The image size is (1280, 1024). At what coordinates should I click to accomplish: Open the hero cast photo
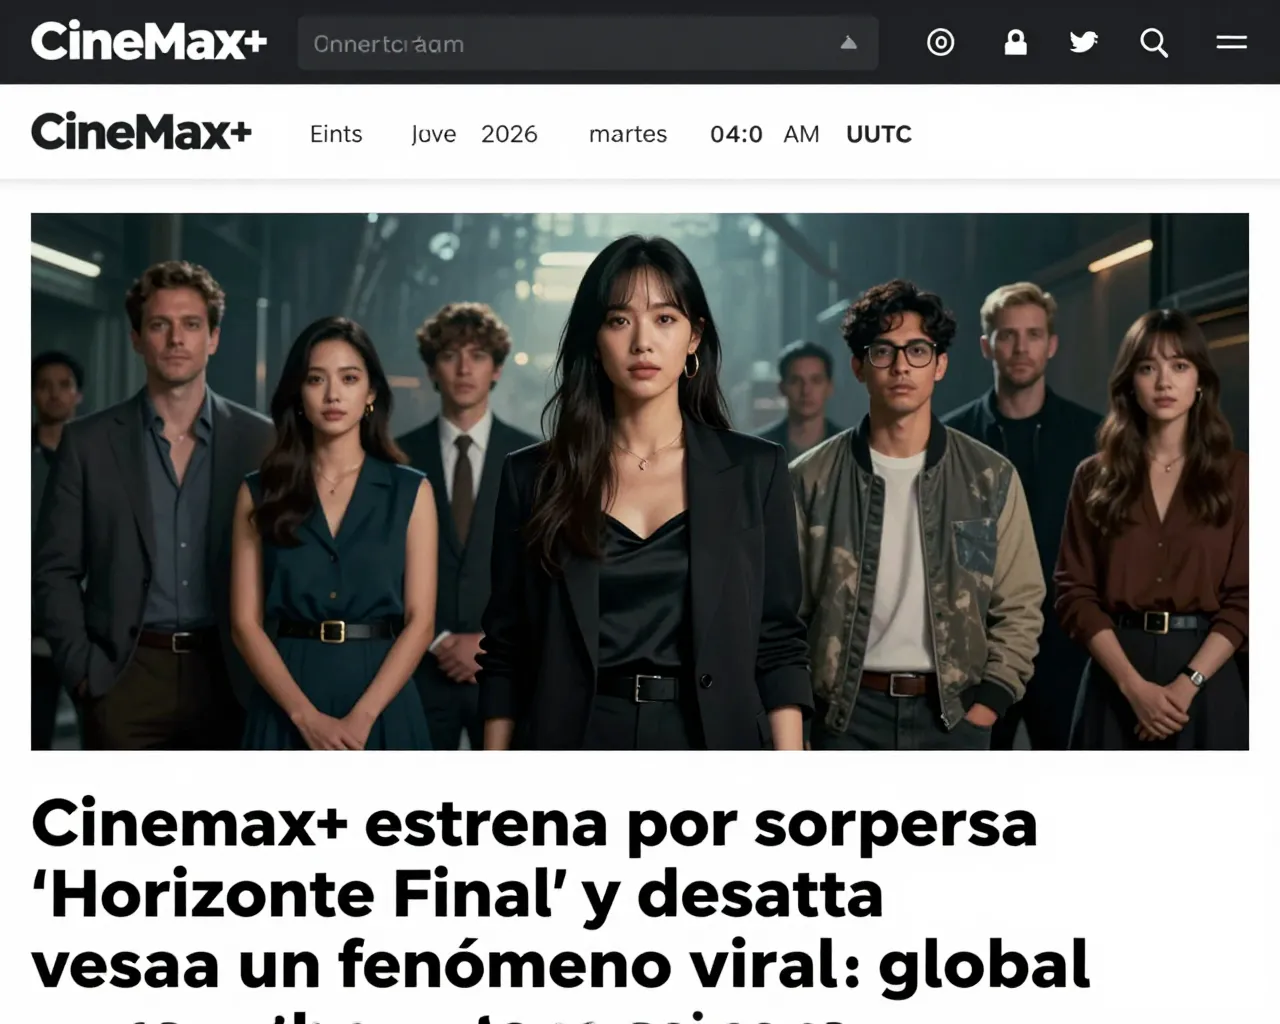pyautogui.click(x=640, y=481)
